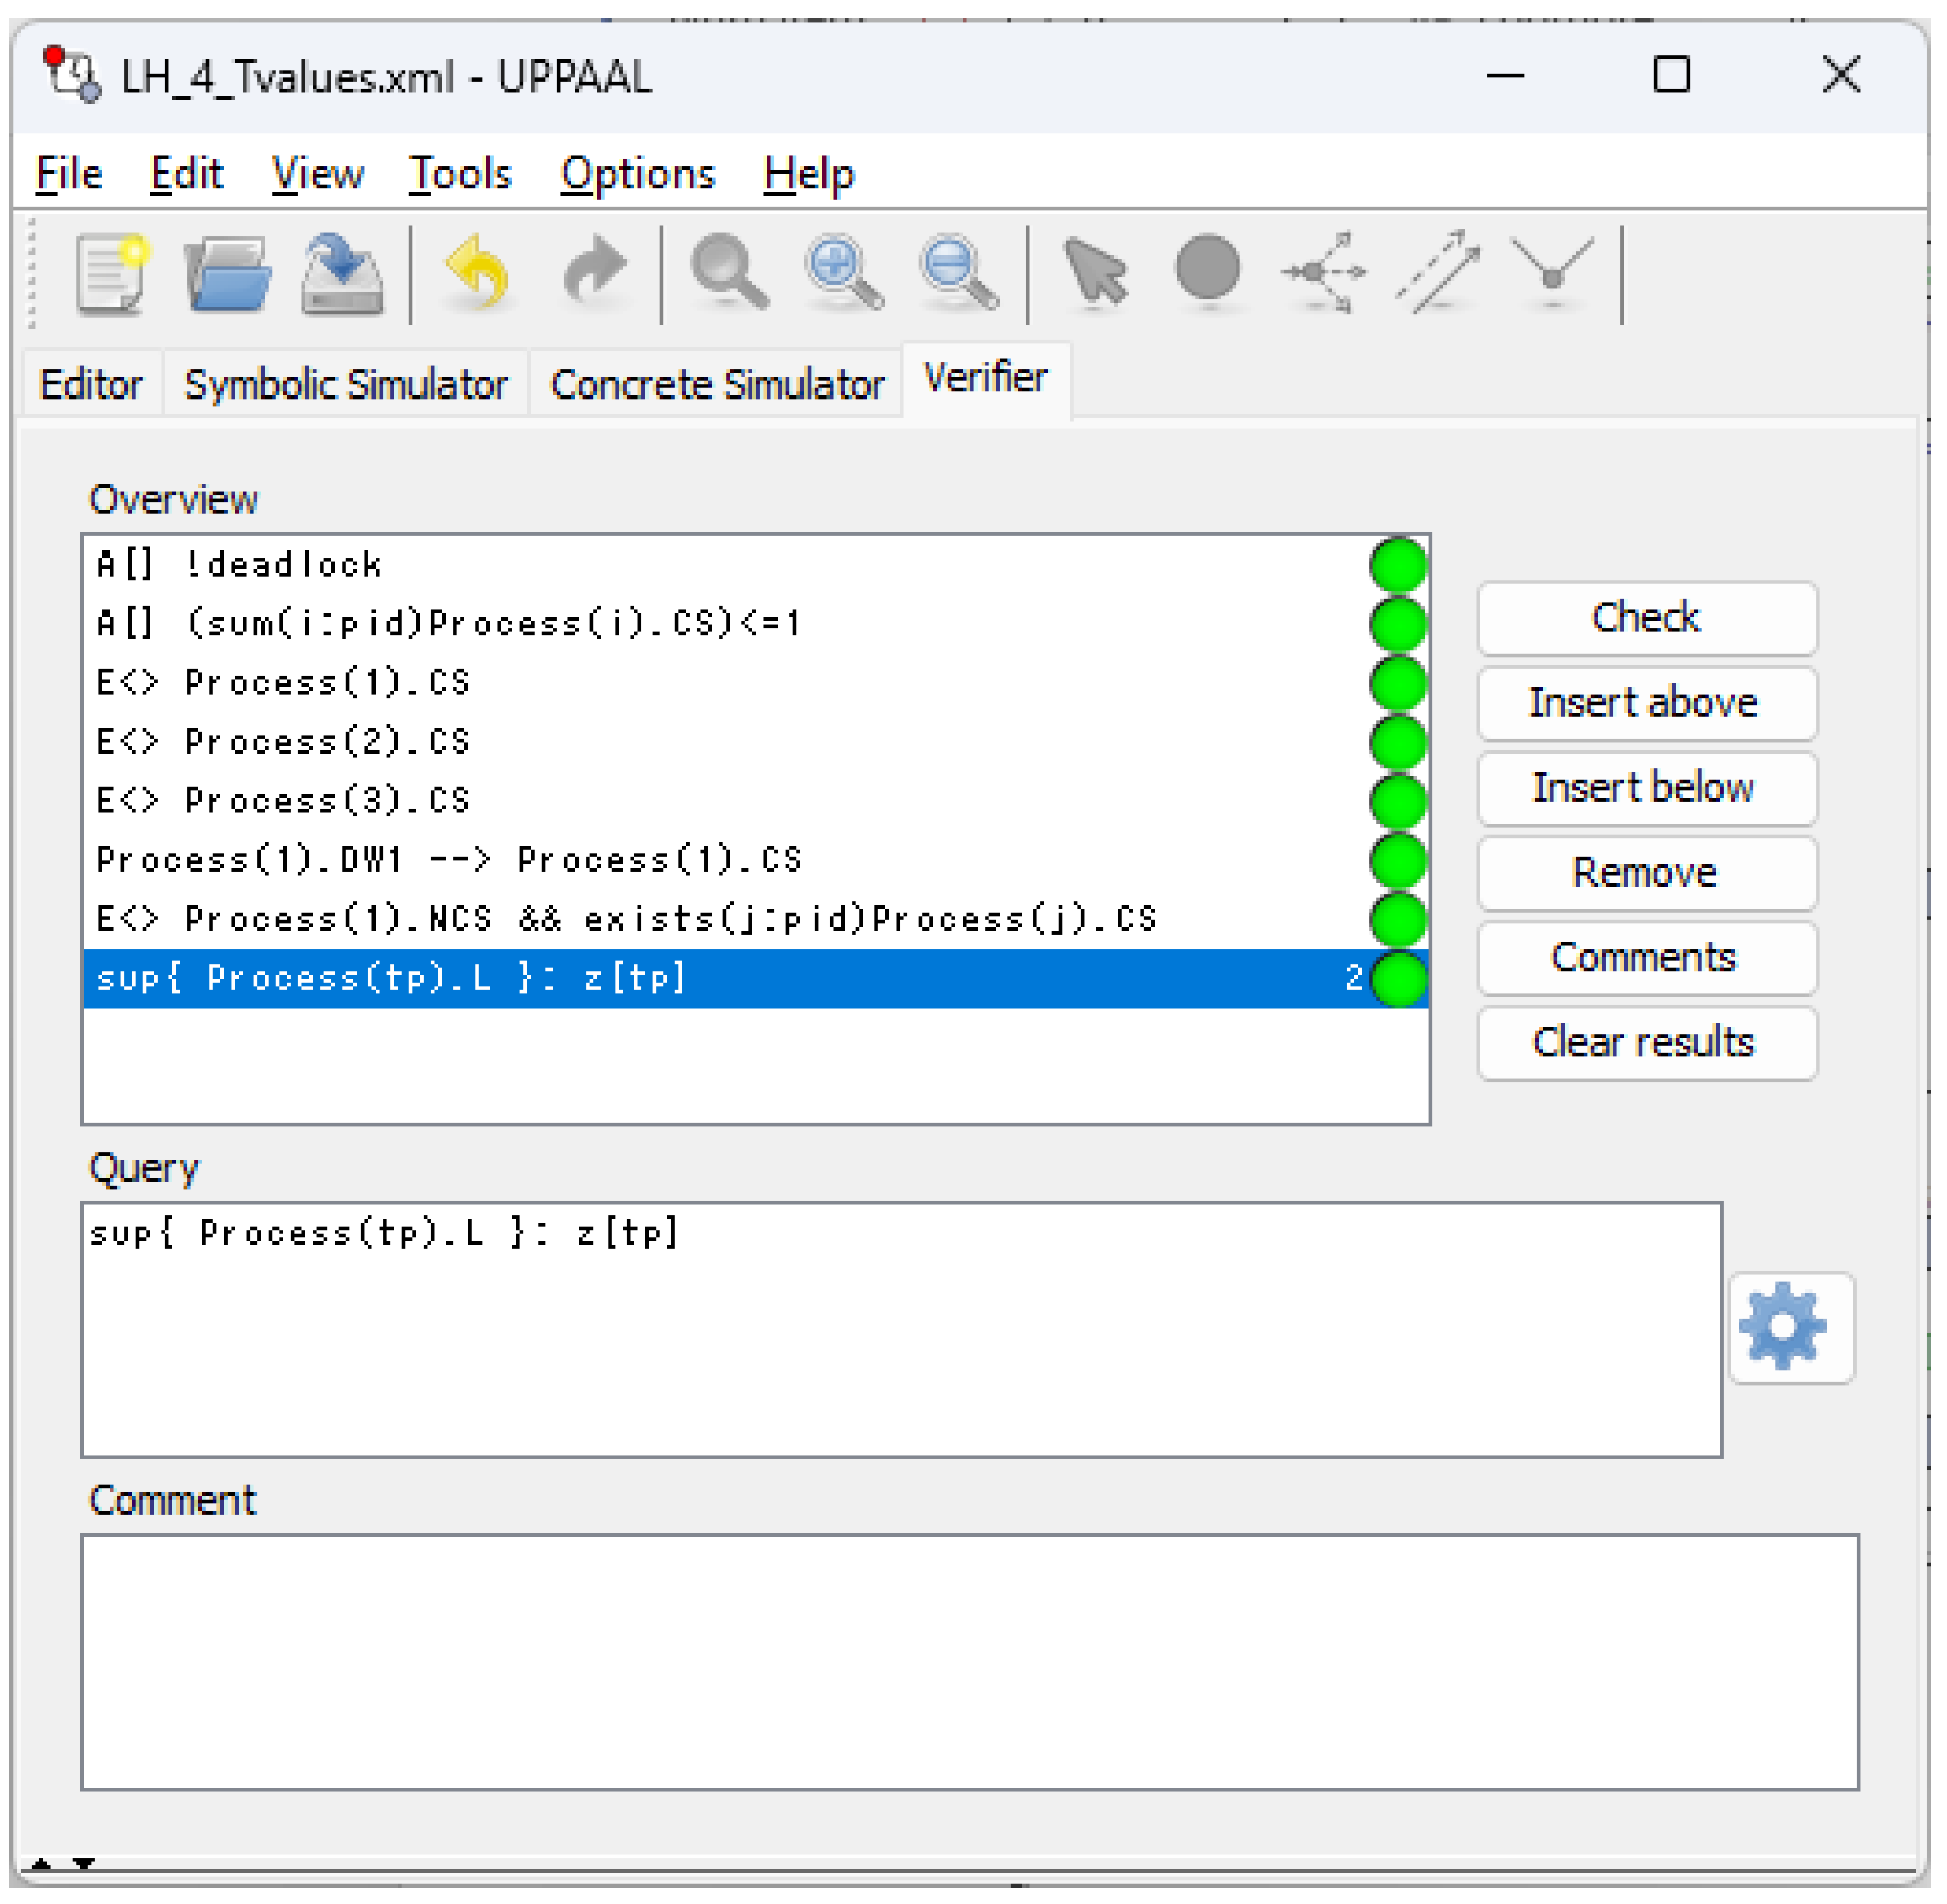Click the Clear results button
This screenshot has width=1947, height=1904.
coord(1646,1043)
